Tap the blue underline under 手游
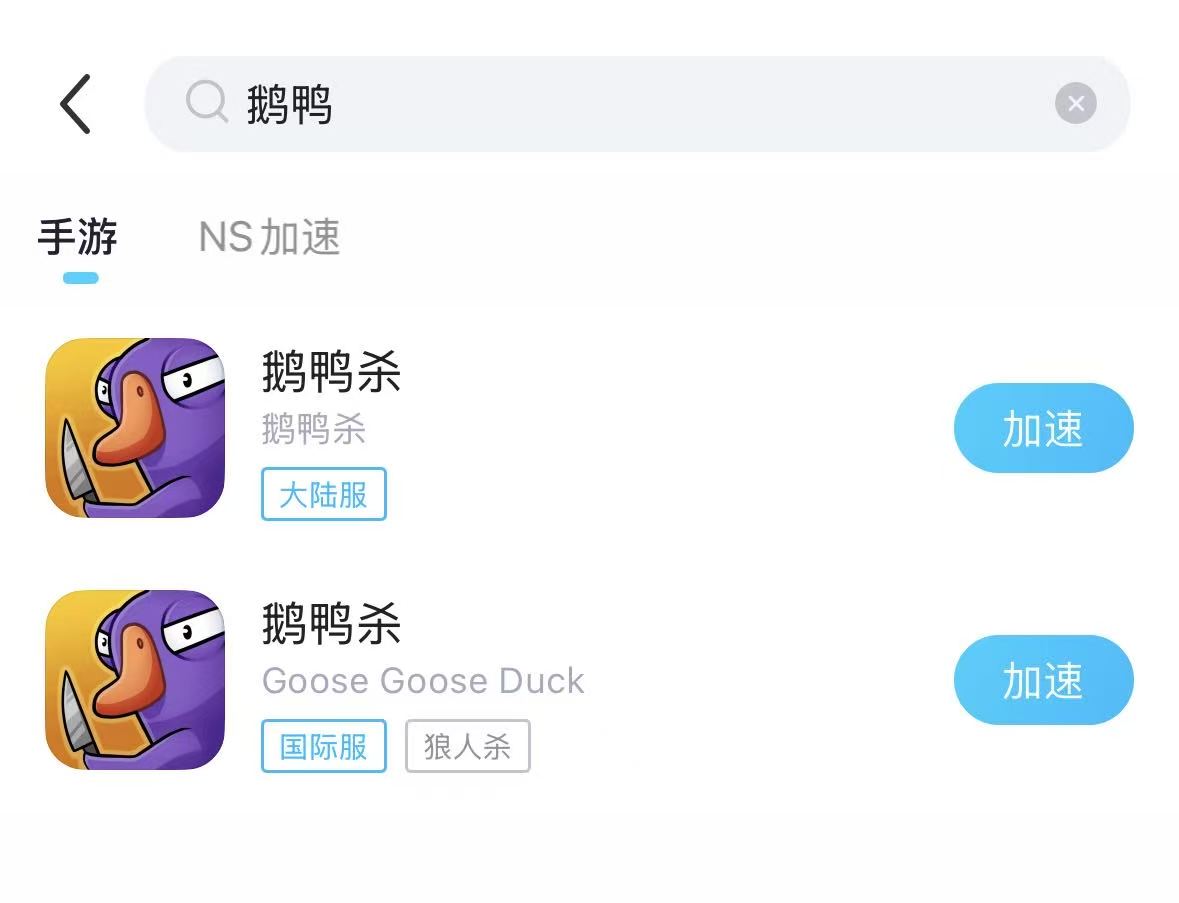 [x=80, y=278]
